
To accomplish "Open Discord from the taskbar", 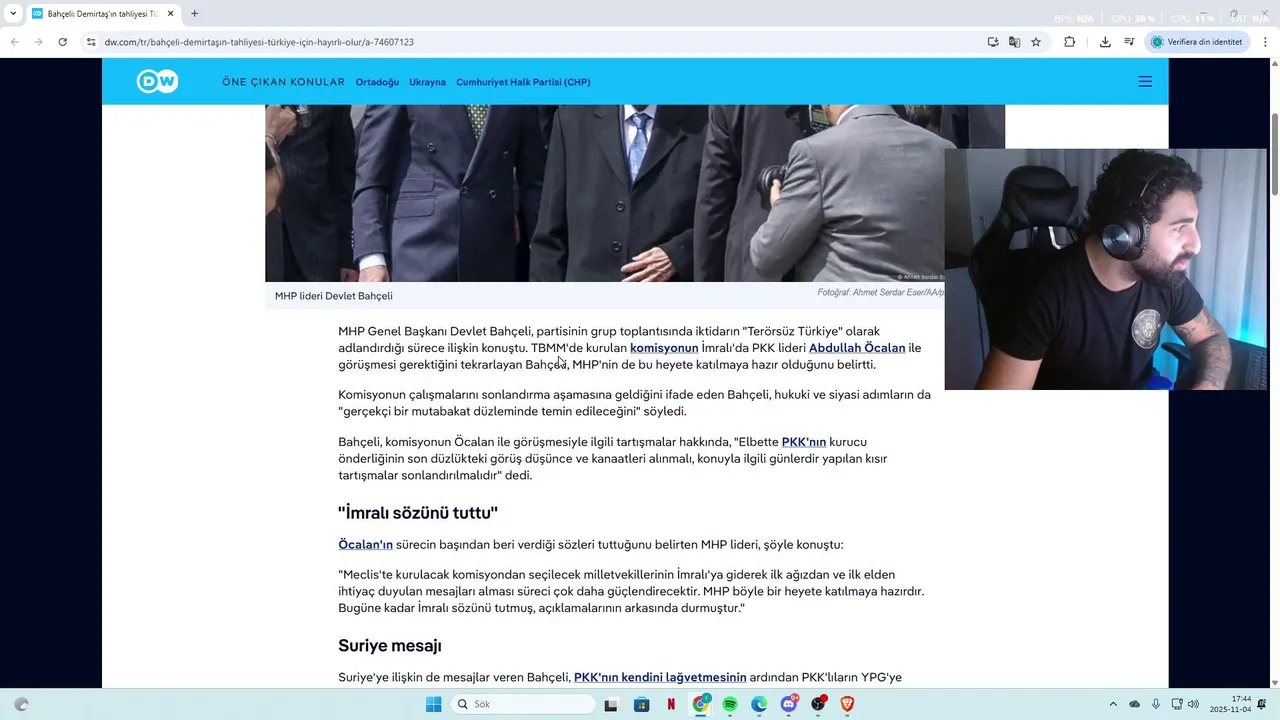I will pos(789,704).
